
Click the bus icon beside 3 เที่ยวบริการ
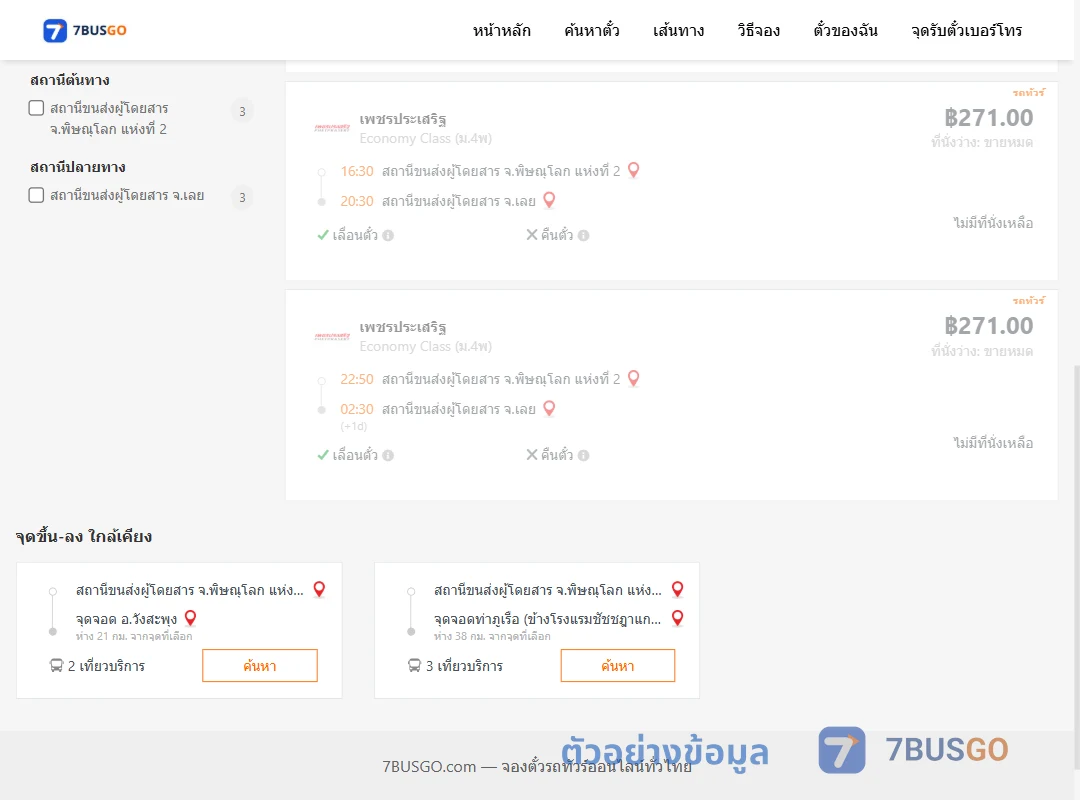pyautogui.click(x=415, y=666)
